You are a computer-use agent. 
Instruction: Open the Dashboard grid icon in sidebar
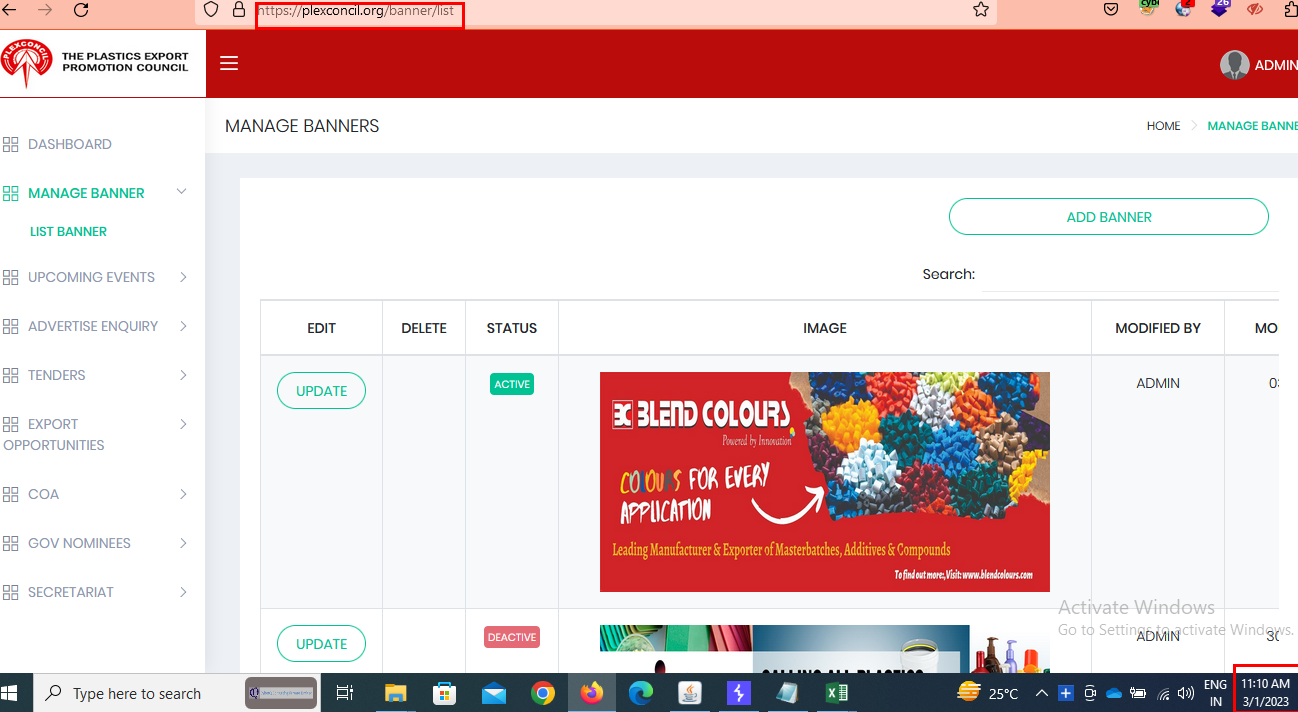click(11, 145)
